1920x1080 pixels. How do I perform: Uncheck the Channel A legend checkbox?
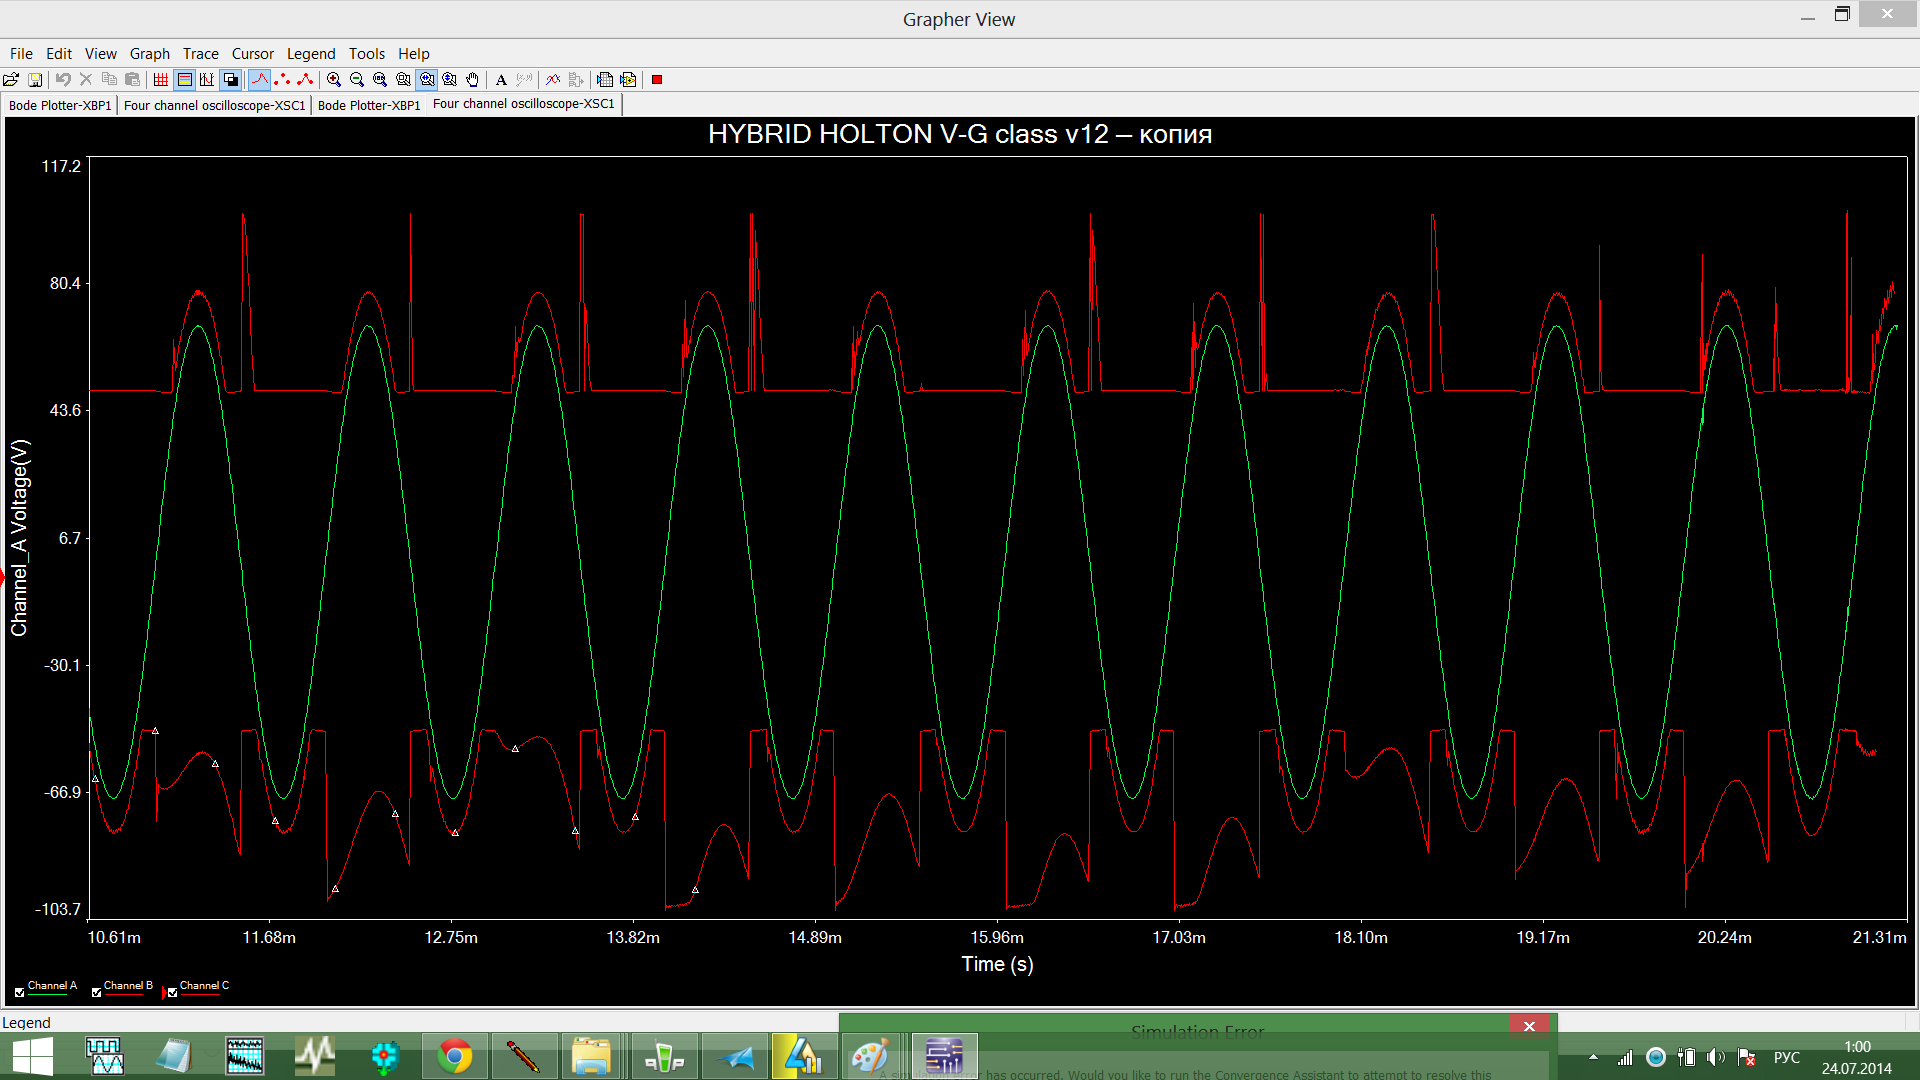[20, 992]
